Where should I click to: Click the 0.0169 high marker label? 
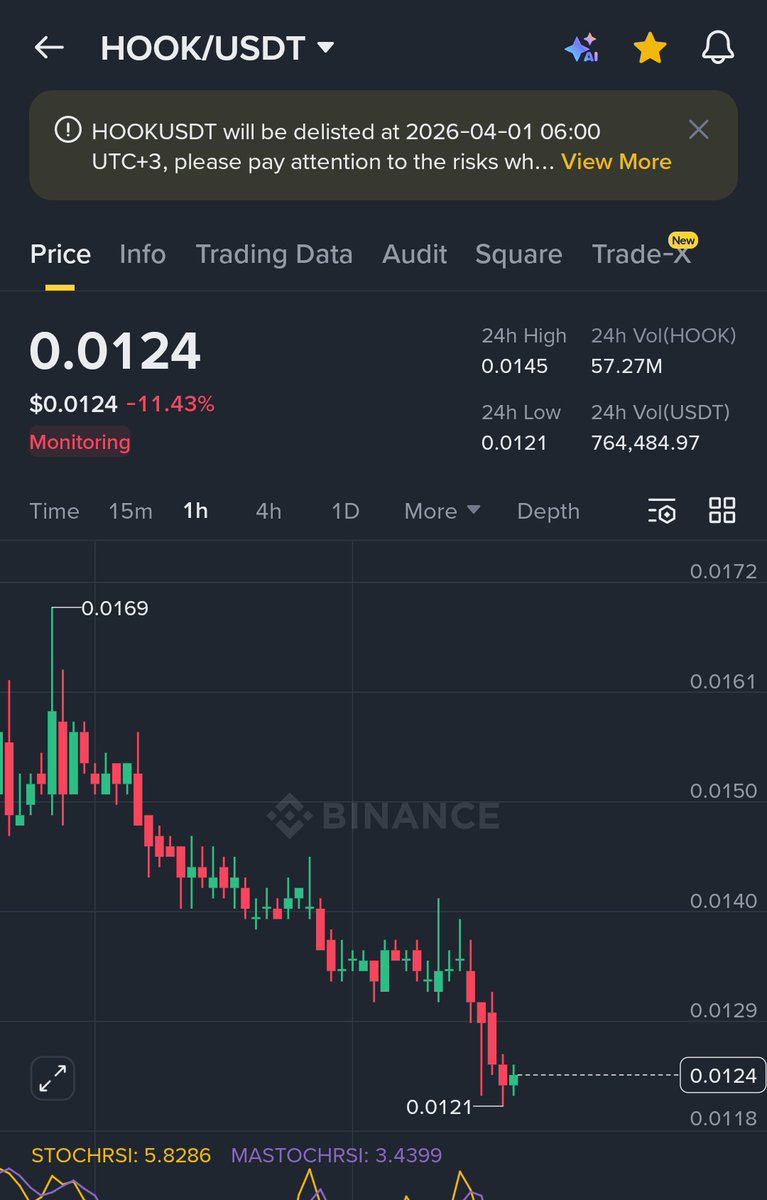pos(115,608)
